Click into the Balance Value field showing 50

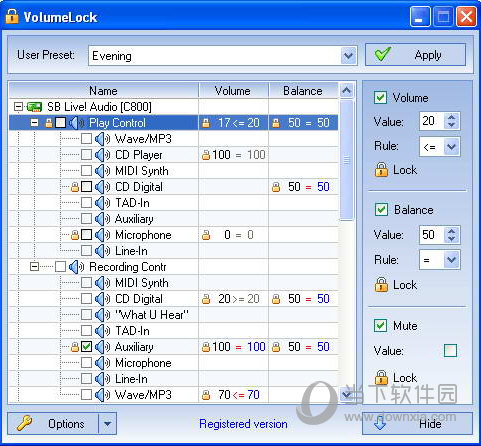pyautogui.click(x=432, y=235)
